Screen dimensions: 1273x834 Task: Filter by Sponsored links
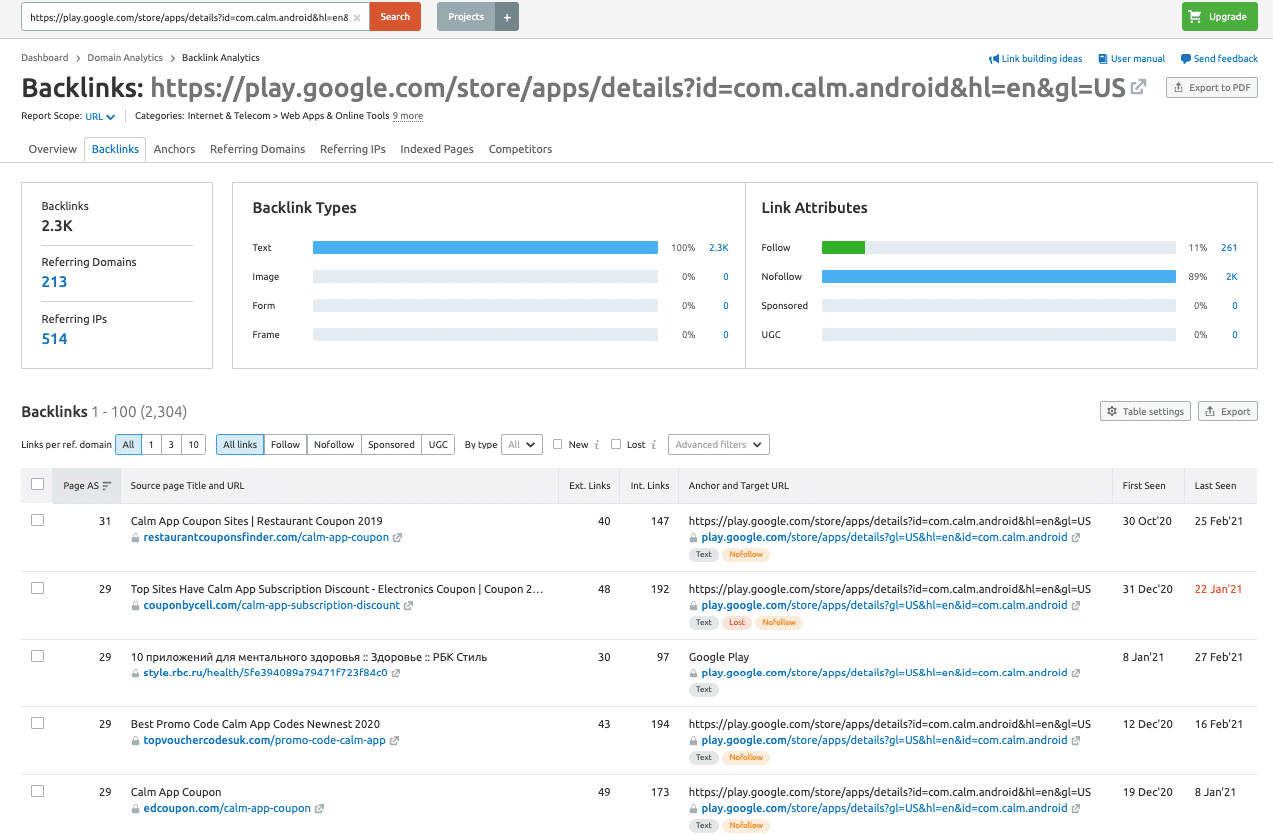pyautogui.click(x=391, y=445)
